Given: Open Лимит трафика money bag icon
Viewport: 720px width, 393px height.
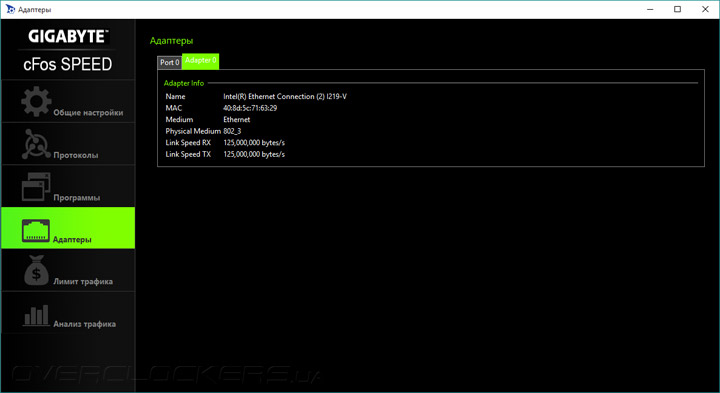Looking at the screenshot, I should [x=36, y=270].
